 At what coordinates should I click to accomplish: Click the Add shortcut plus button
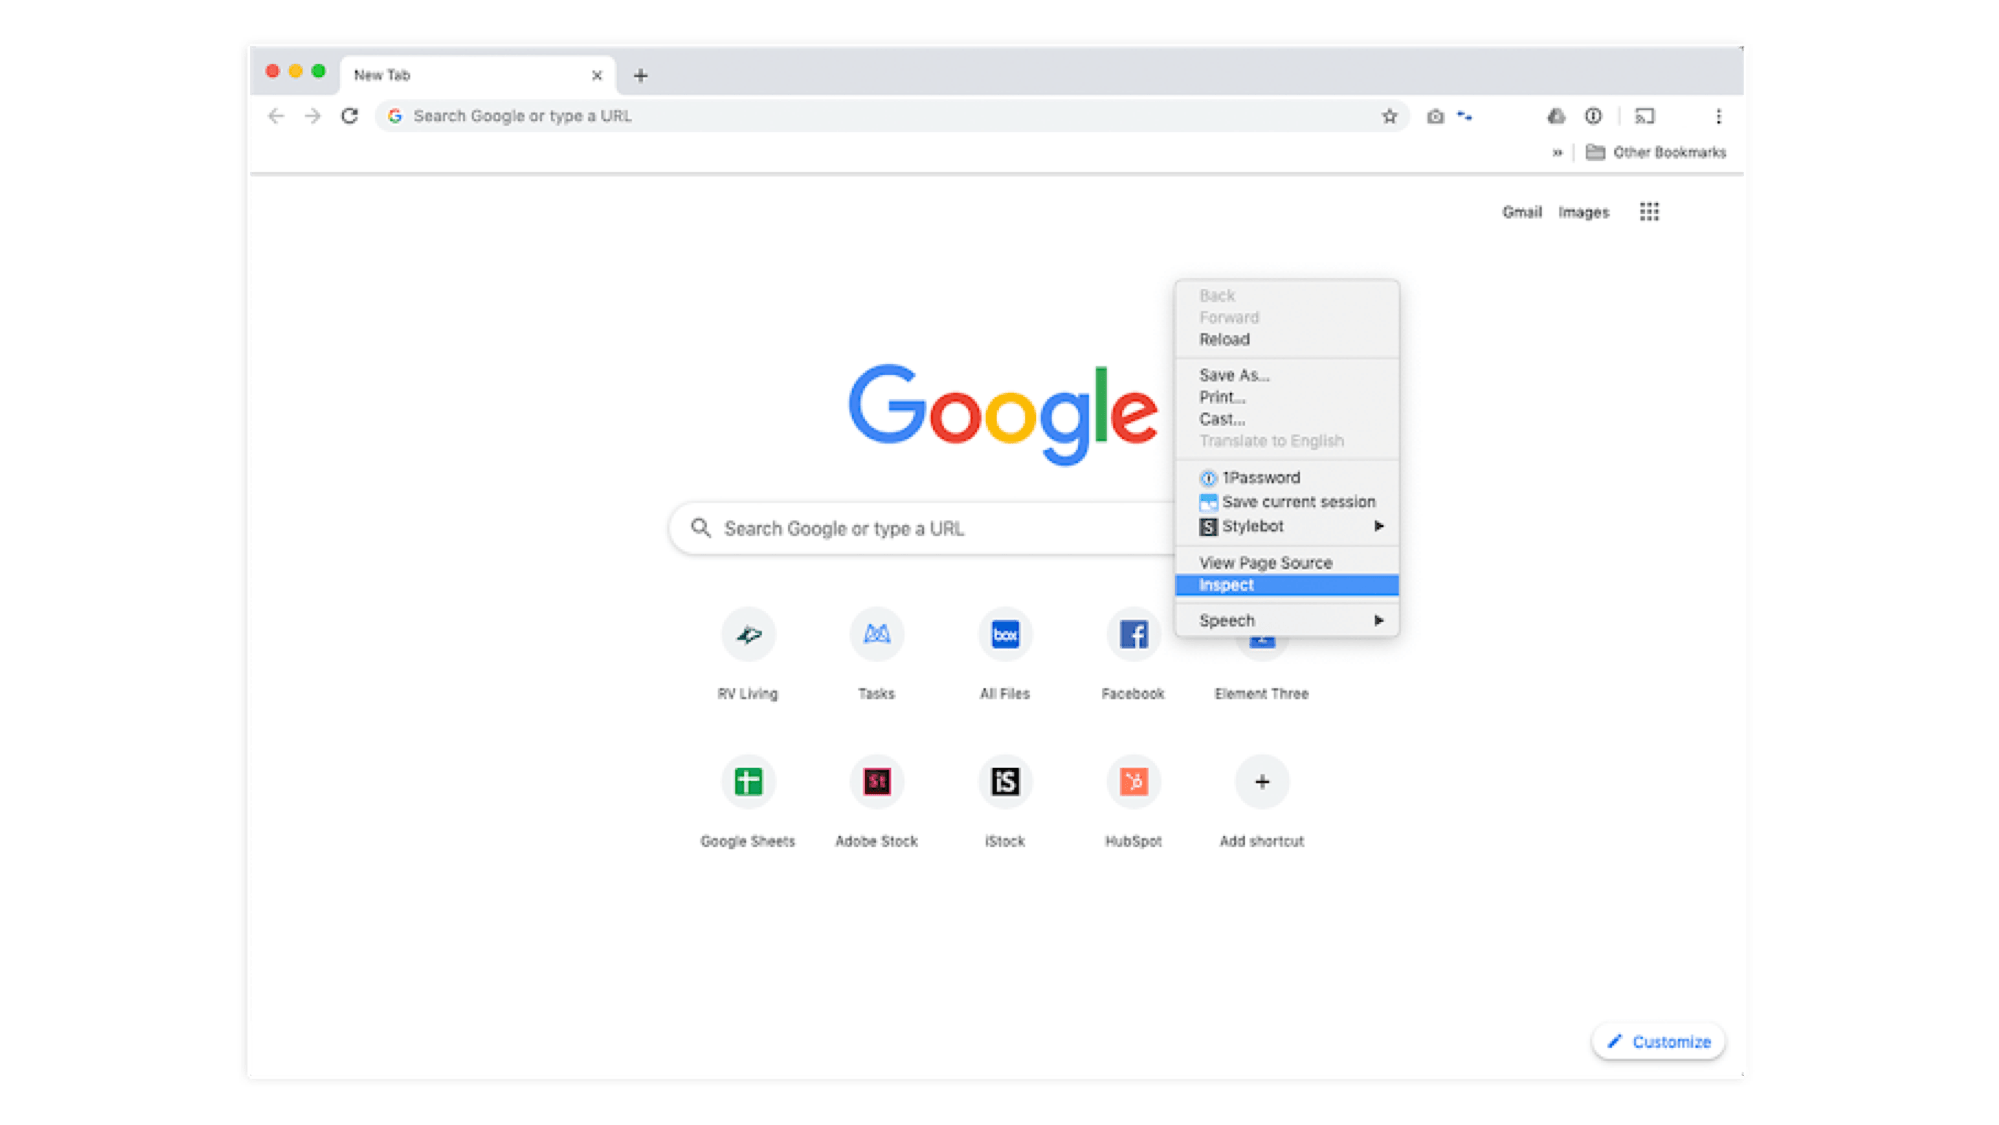click(x=1262, y=781)
